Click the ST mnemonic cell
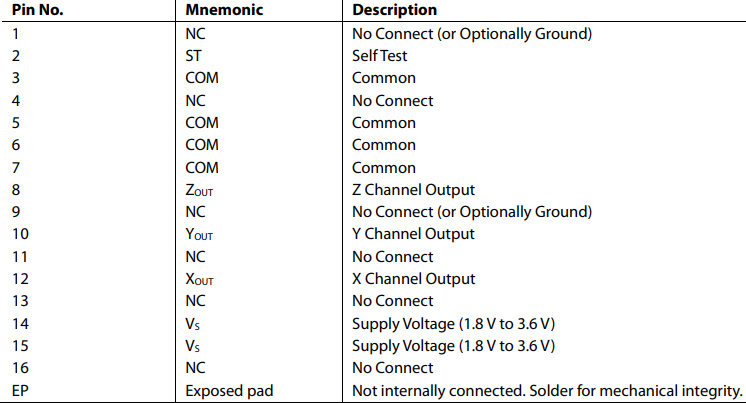746x403 pixels. click(194, 56)
